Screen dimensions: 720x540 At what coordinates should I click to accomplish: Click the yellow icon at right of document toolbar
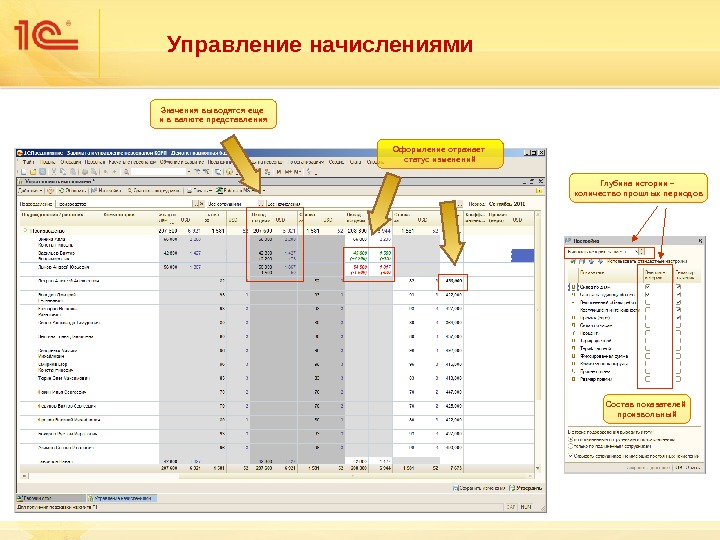pos(539,191)
